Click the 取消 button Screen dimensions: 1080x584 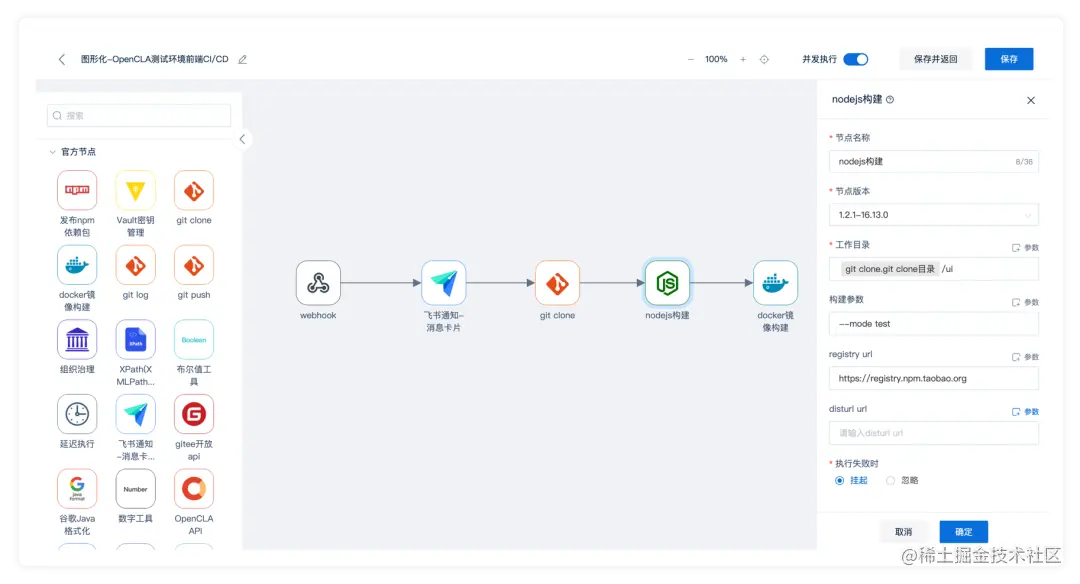pos(903,532)
